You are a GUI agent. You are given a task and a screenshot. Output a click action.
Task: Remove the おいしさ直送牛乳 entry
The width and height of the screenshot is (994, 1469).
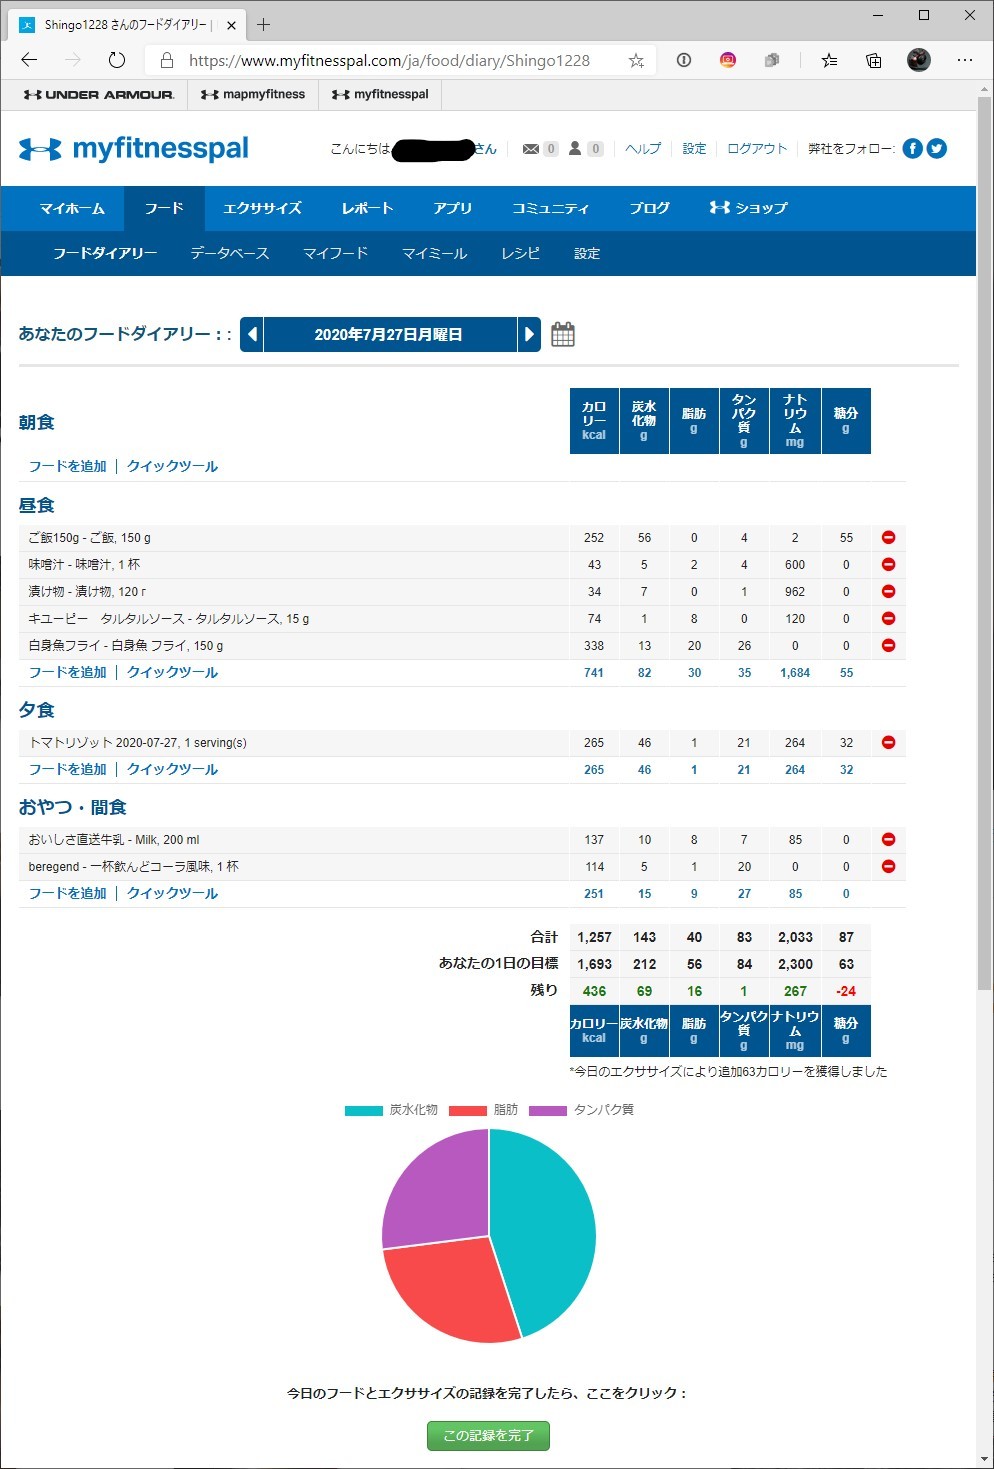(x=888, y=840)
